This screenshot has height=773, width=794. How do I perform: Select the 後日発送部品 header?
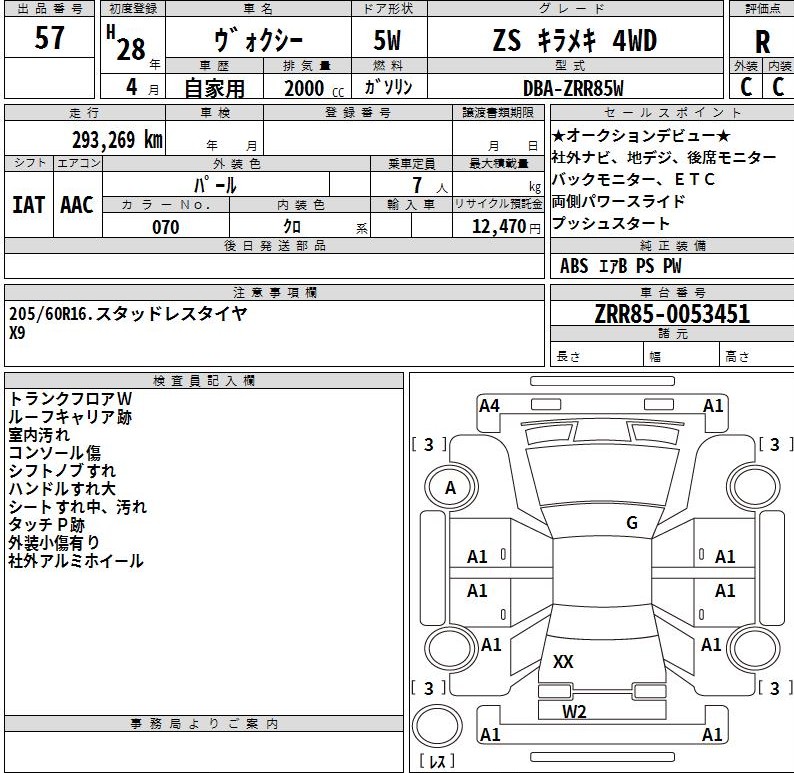tap(274, 246)
